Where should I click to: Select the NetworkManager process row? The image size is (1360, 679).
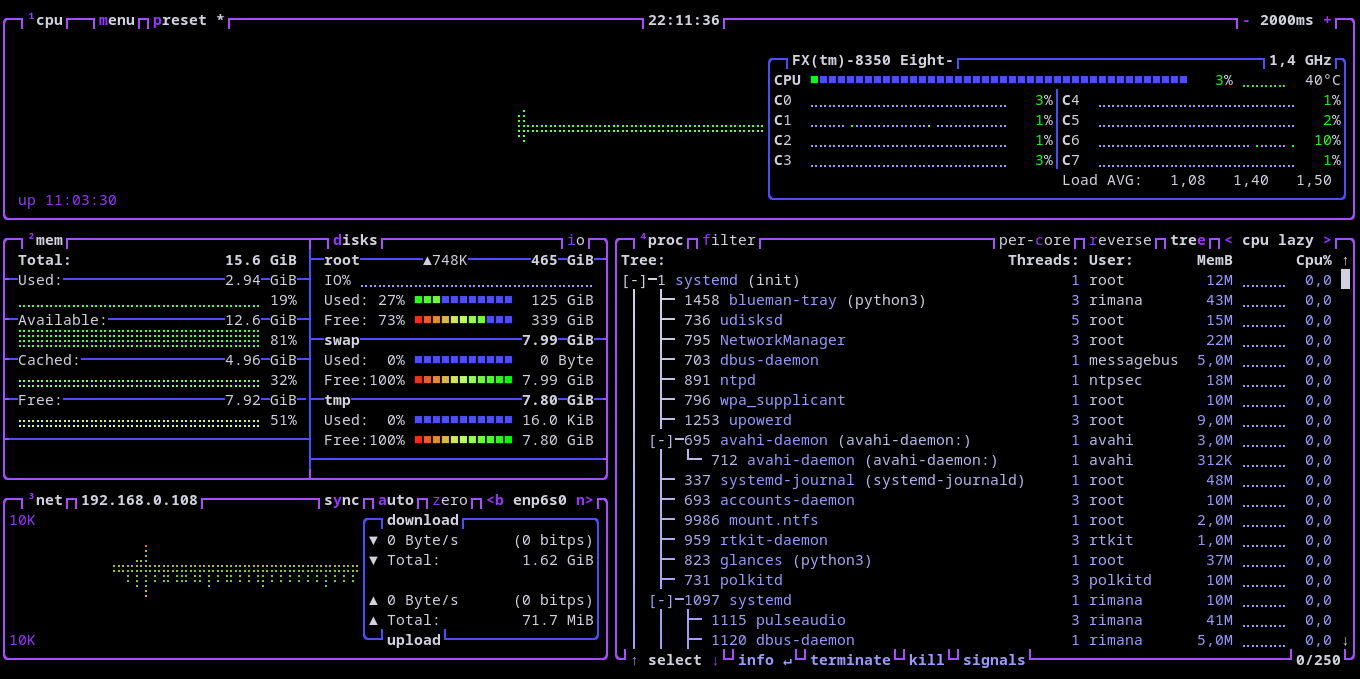[782, 340]
